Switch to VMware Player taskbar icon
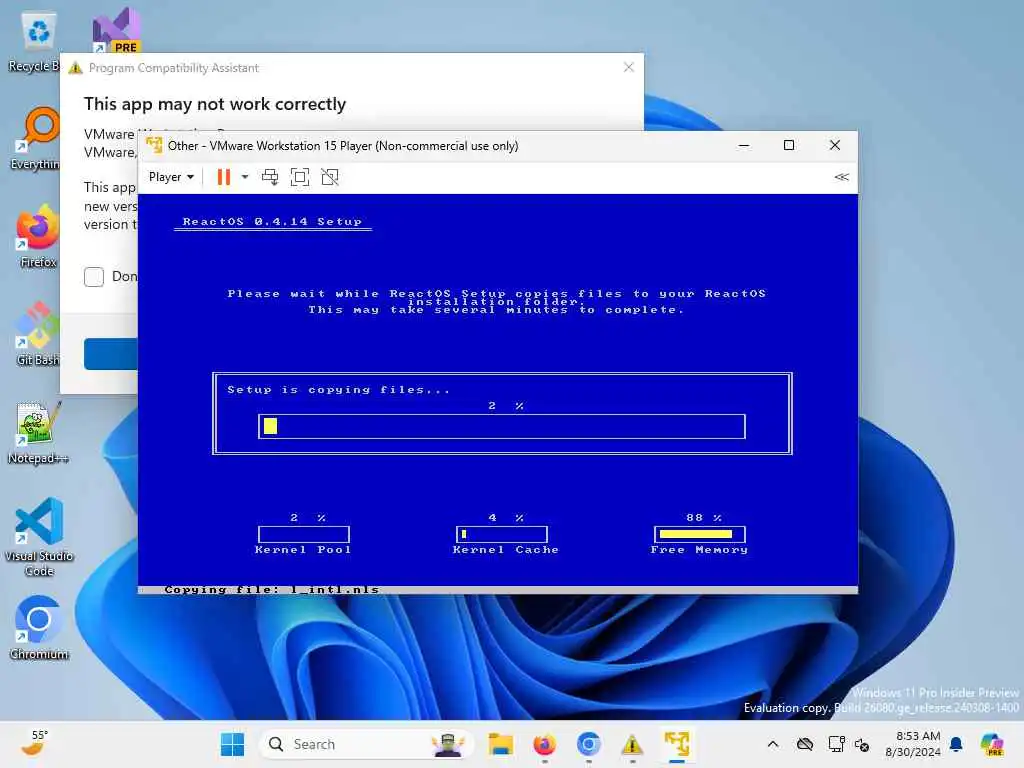Image resolution: width=1024 pixels, height=768 pixels. [x=677, y=744]
